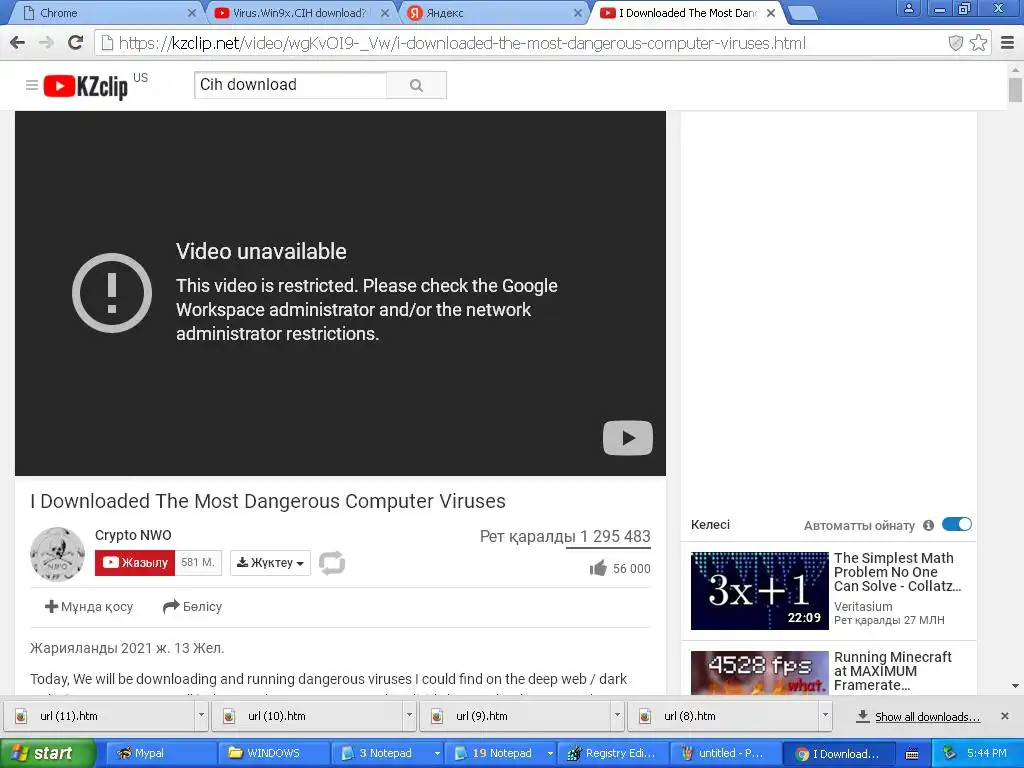Click the Windows start button
1024x768 pixels.
[x=47, y=754]
